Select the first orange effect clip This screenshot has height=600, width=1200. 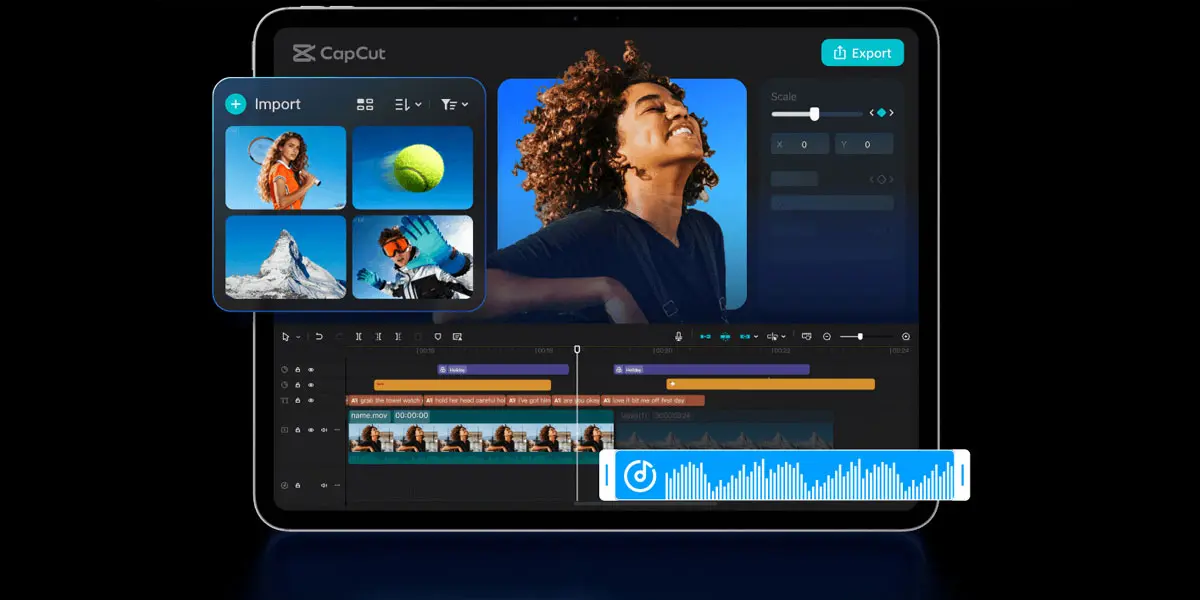click(x=462, y=384)
